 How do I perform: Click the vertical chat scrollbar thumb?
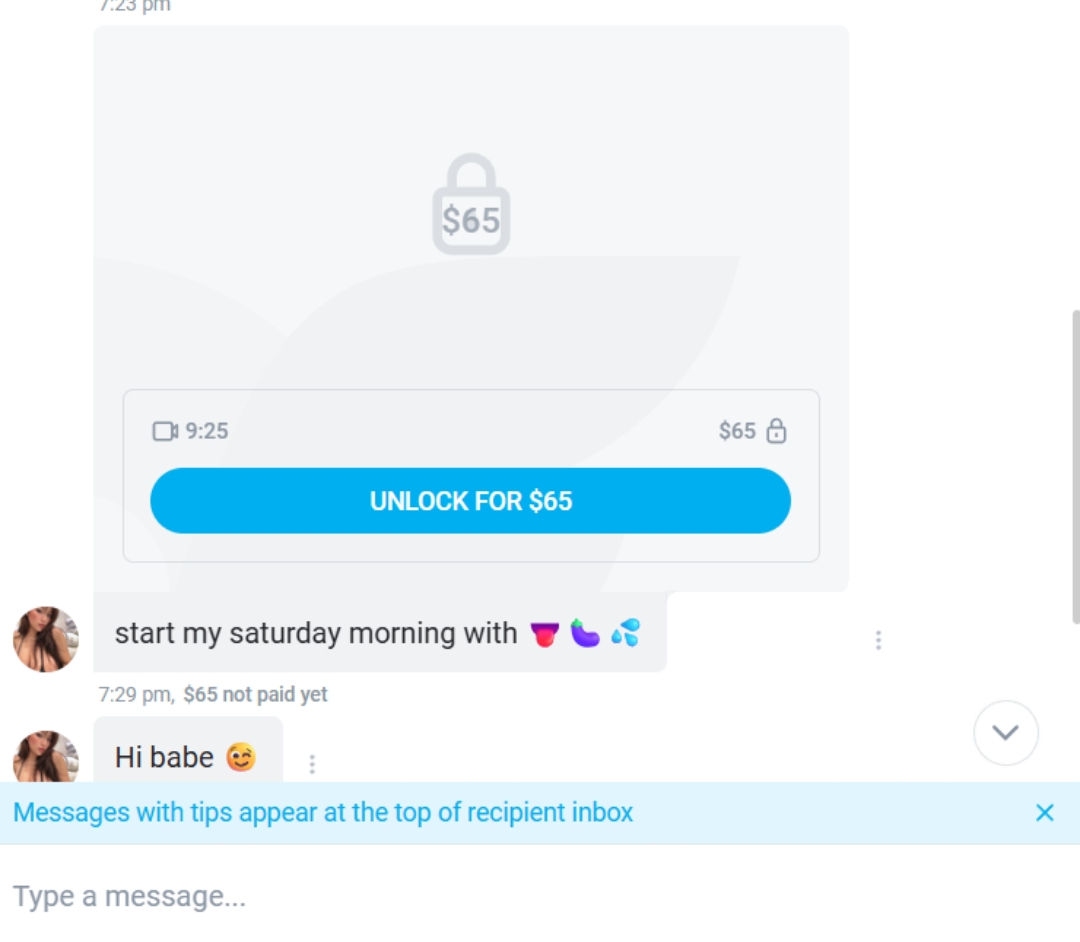[1076, 465]
